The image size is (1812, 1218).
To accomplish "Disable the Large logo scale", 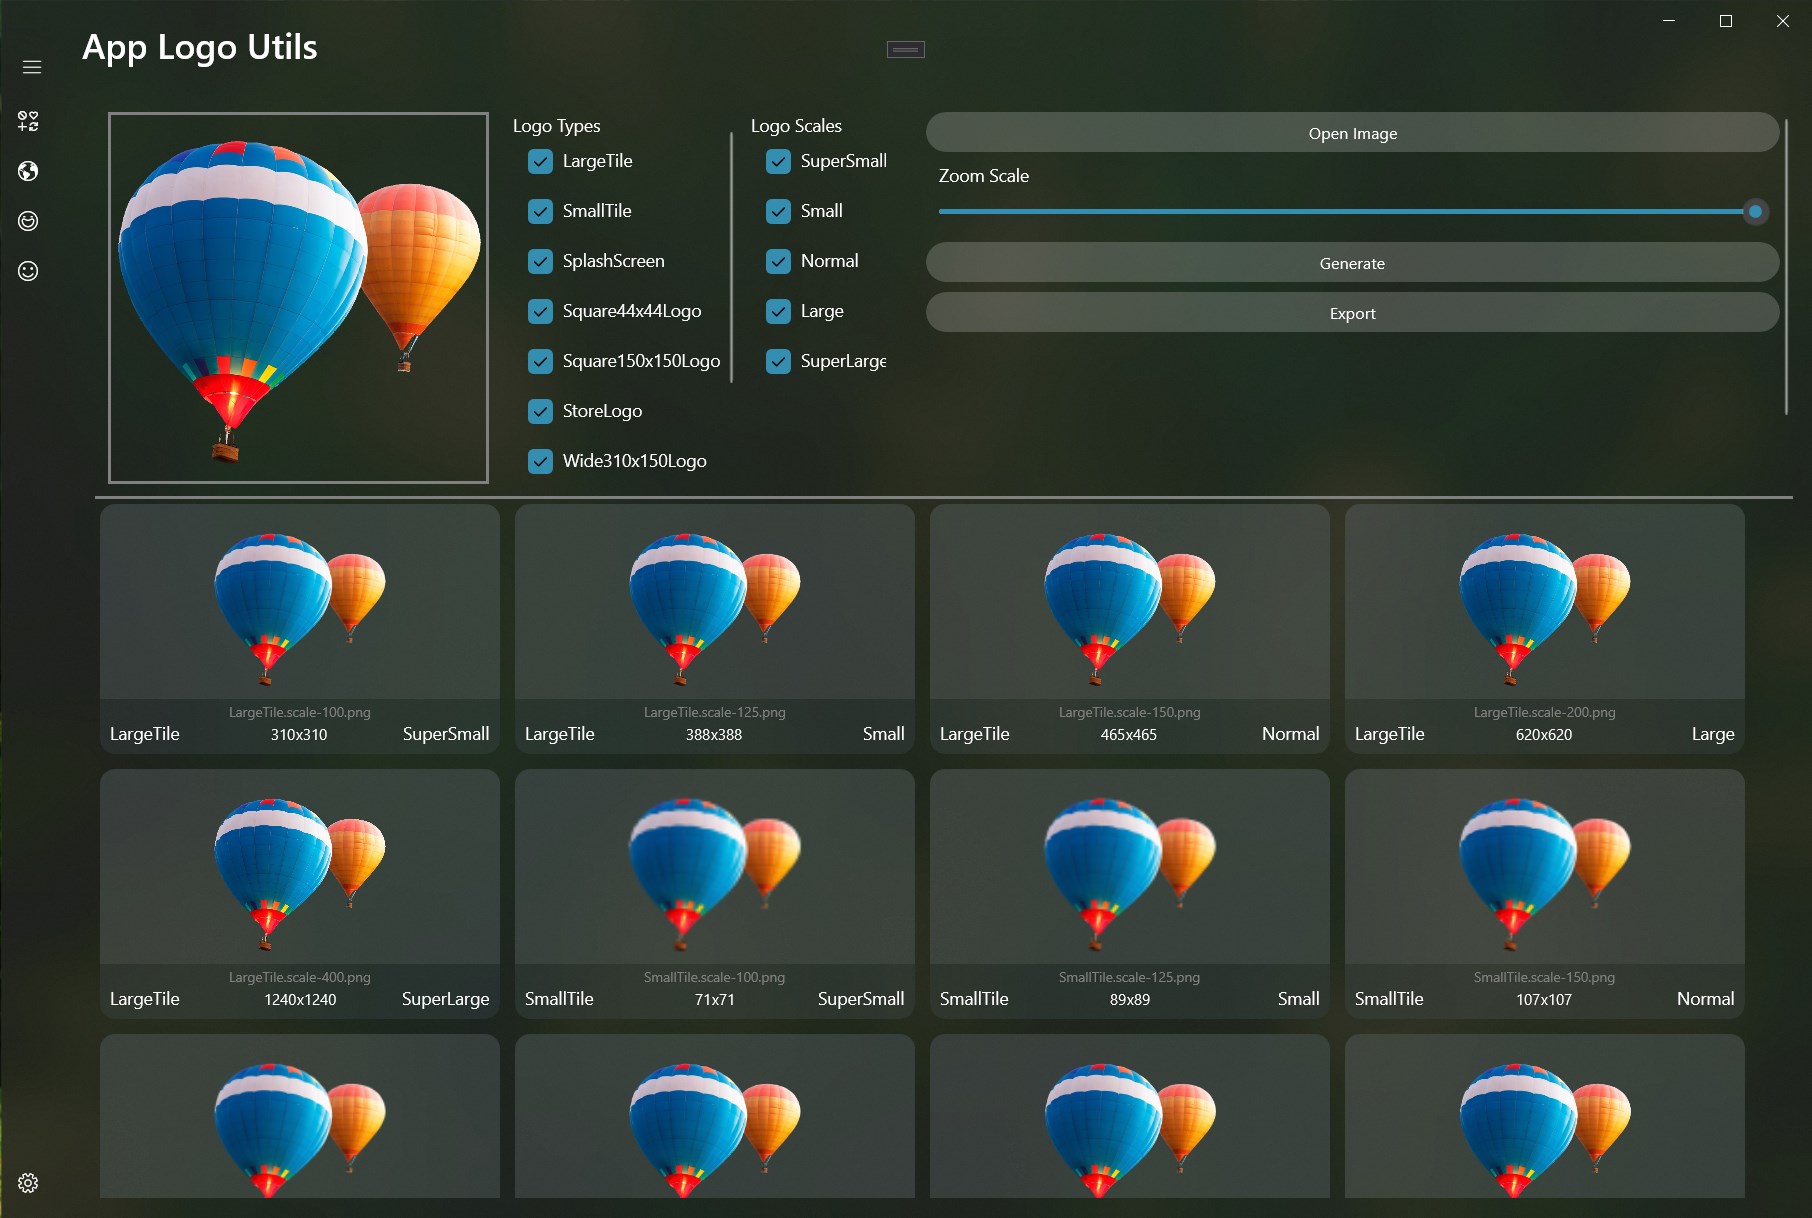I will (778, 311).
